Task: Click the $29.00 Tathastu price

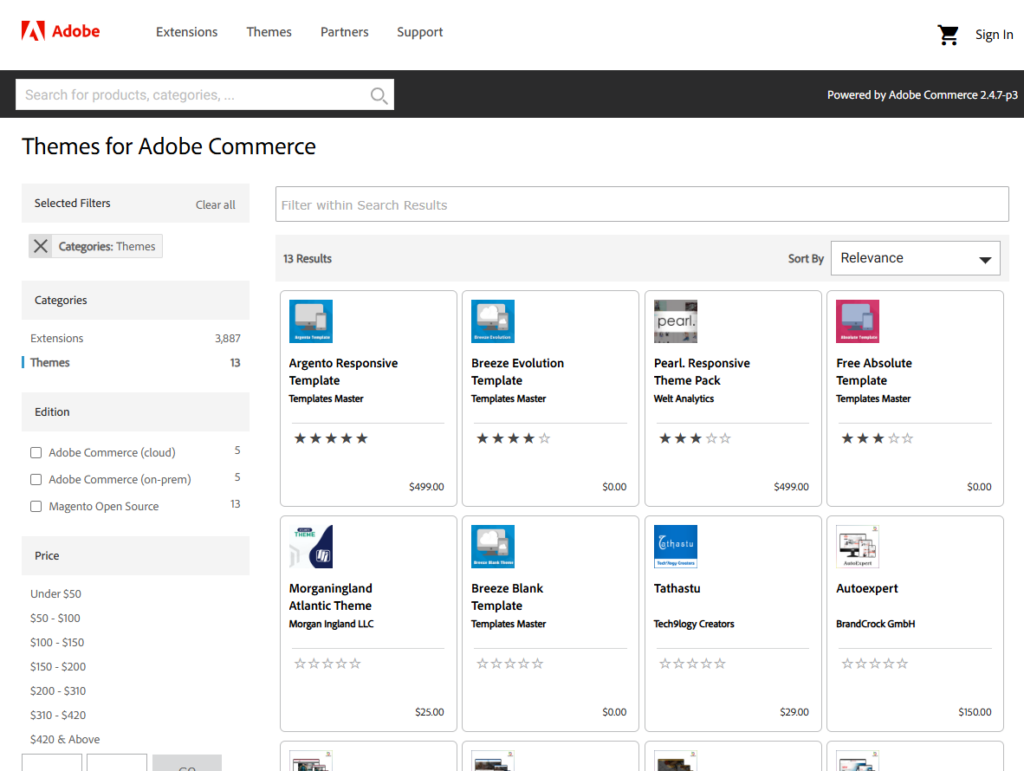Action: 794,712
